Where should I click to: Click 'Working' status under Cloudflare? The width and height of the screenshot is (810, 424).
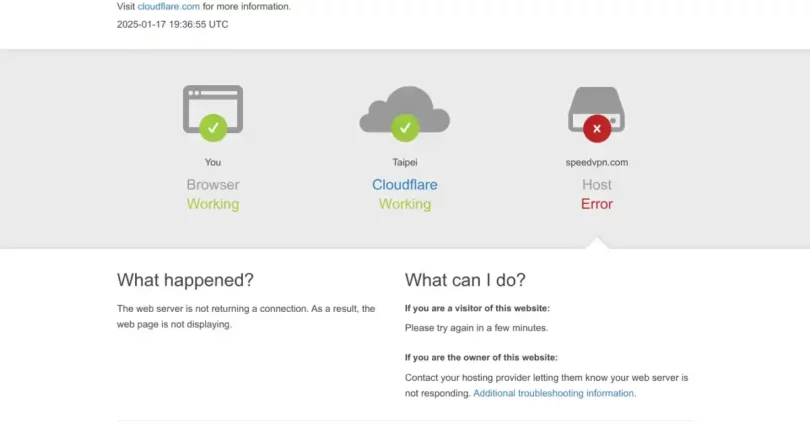pyautogui.click(x=404, y=204)
